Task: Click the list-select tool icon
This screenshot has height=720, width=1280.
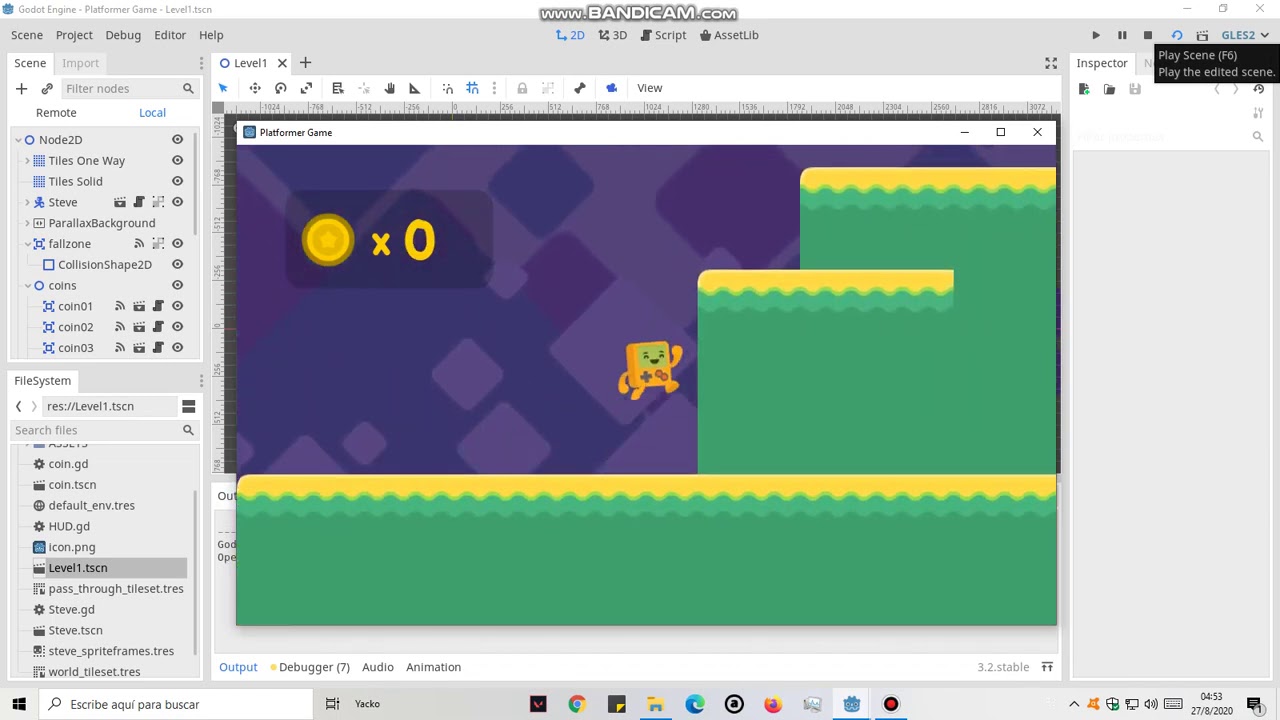Action: (338, 88)
